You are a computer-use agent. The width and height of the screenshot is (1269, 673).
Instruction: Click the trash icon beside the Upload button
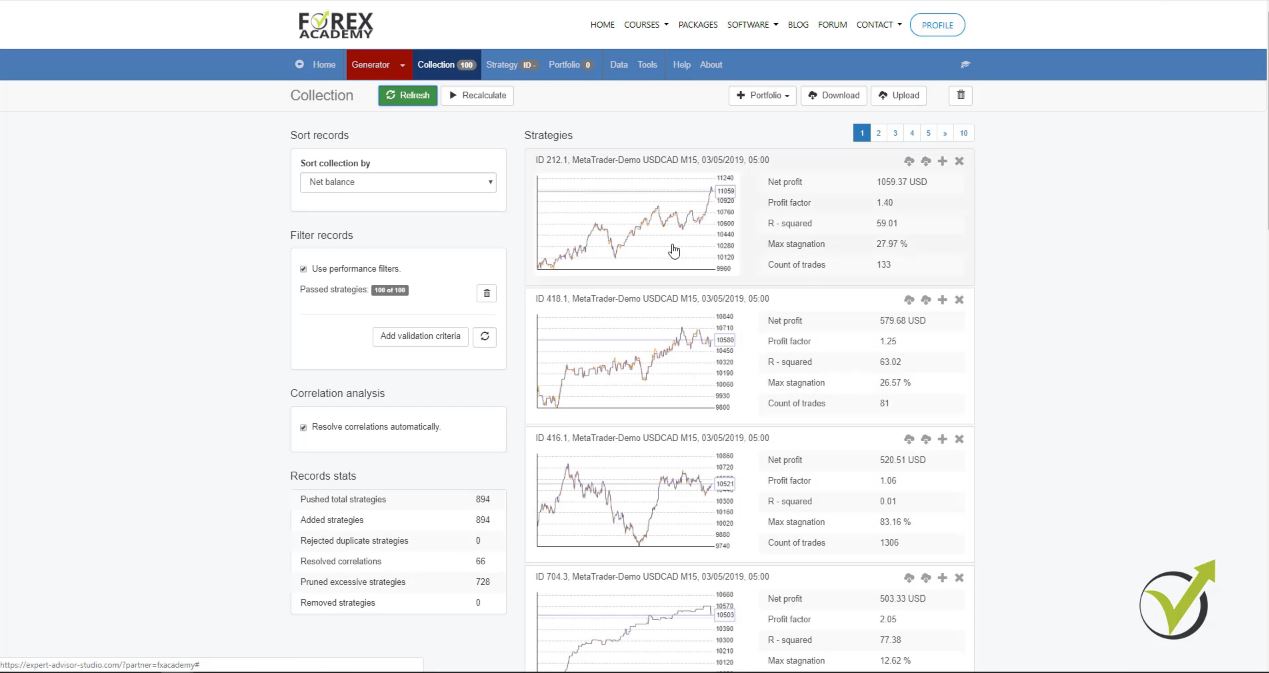(x=961, y=95)
